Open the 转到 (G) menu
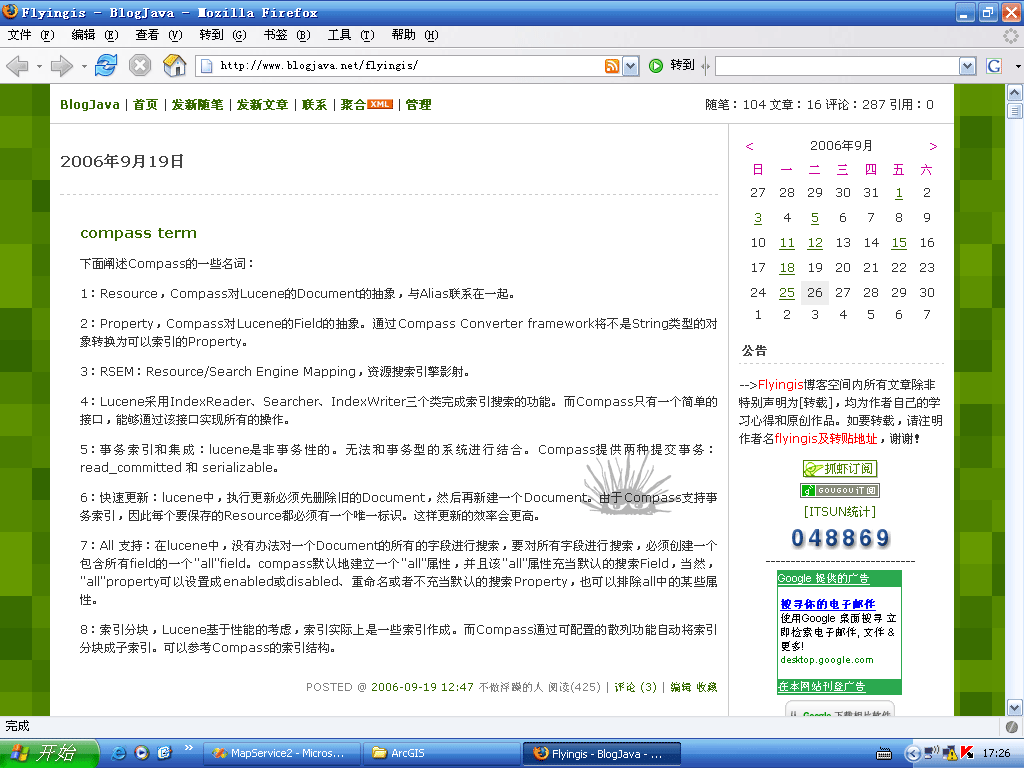 pyautogui.click(x=223, y=35)
